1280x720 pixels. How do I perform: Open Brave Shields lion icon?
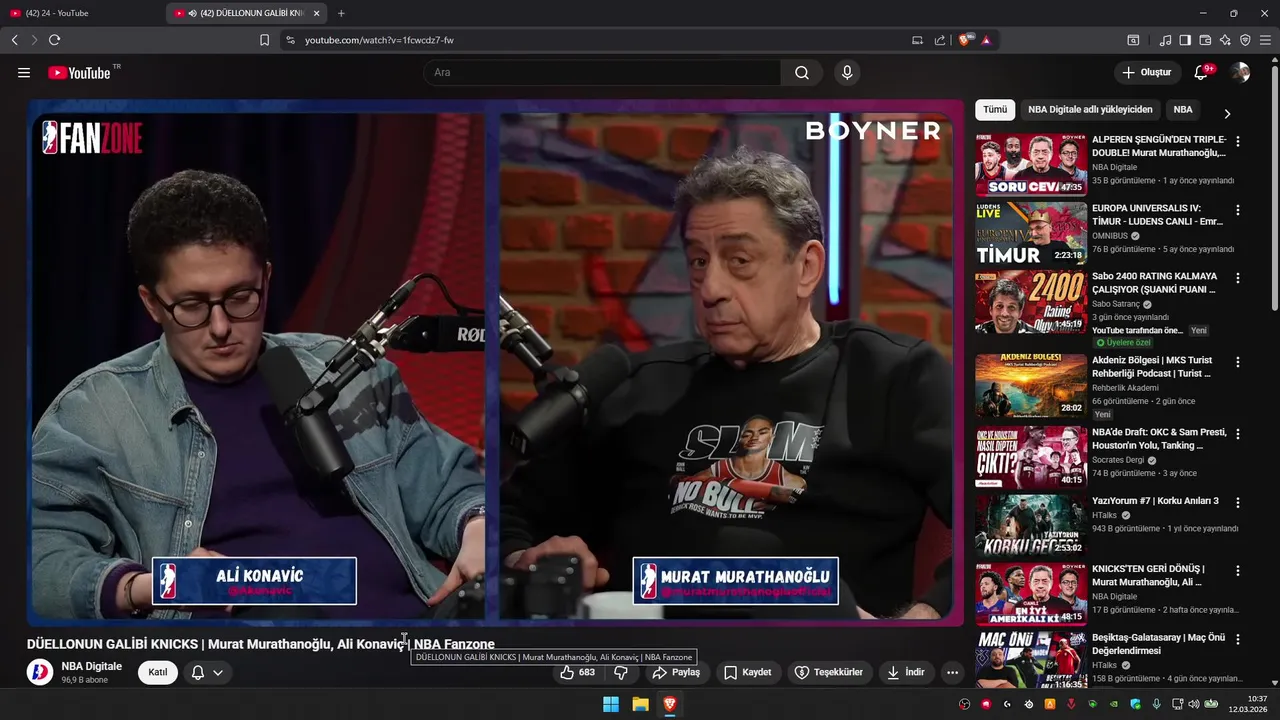coord(965,40)
